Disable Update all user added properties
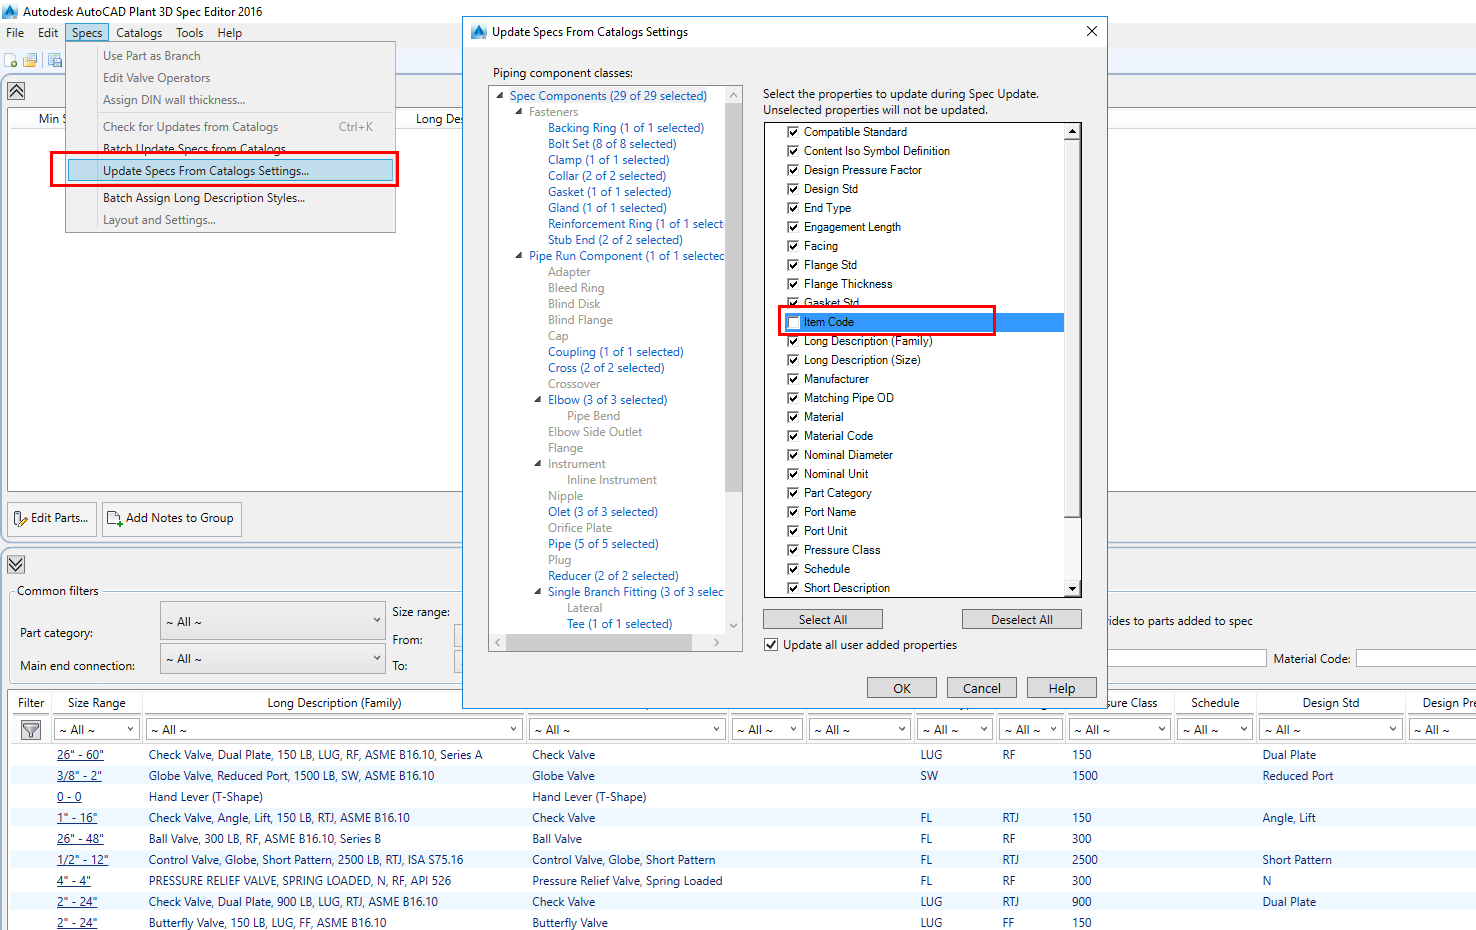The width and height of the screenshot is (1476, 930). [x=771, y=644]
